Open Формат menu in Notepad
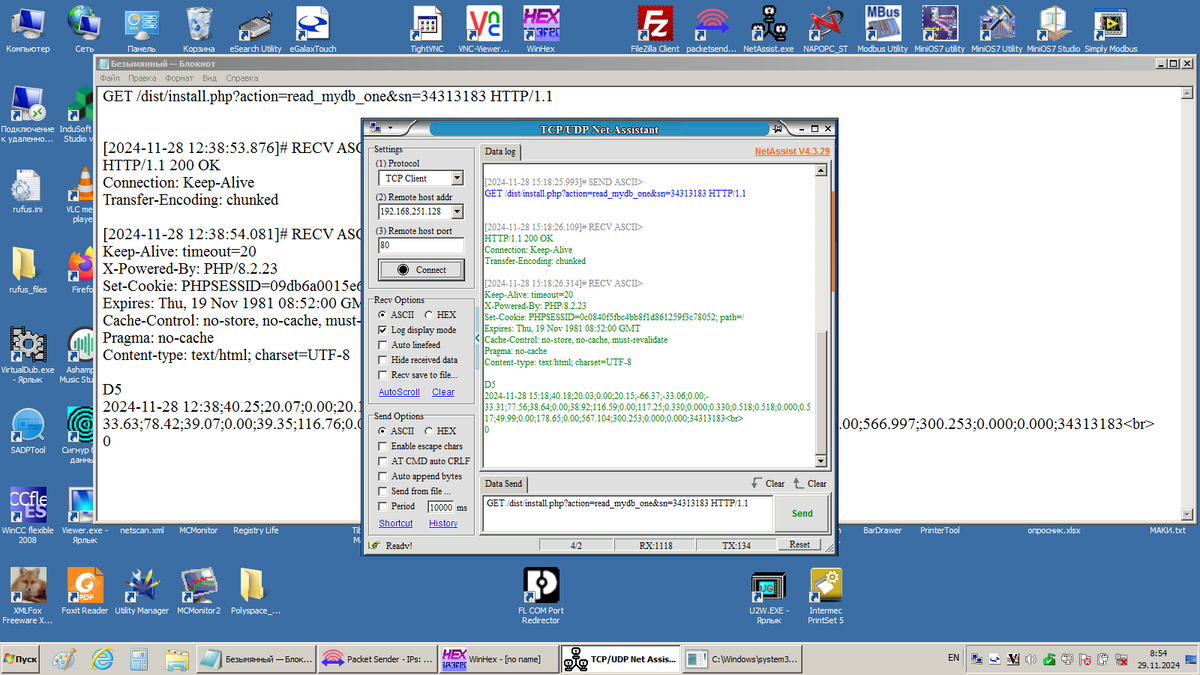Screen dimensions: 1200x675 point(179,77)
